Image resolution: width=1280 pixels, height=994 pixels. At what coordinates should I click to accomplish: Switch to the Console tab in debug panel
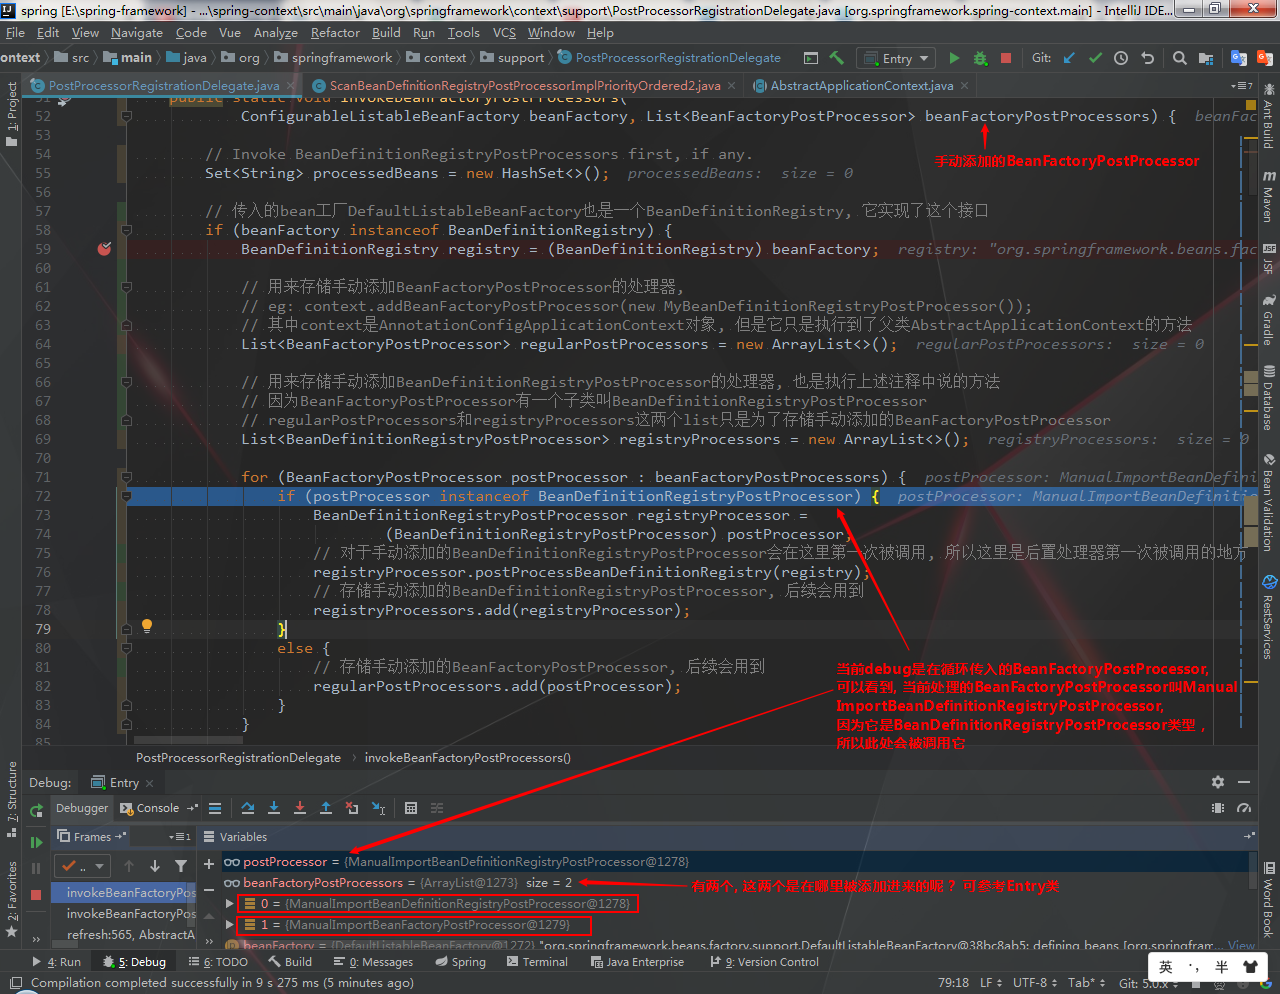pos(158,808)
